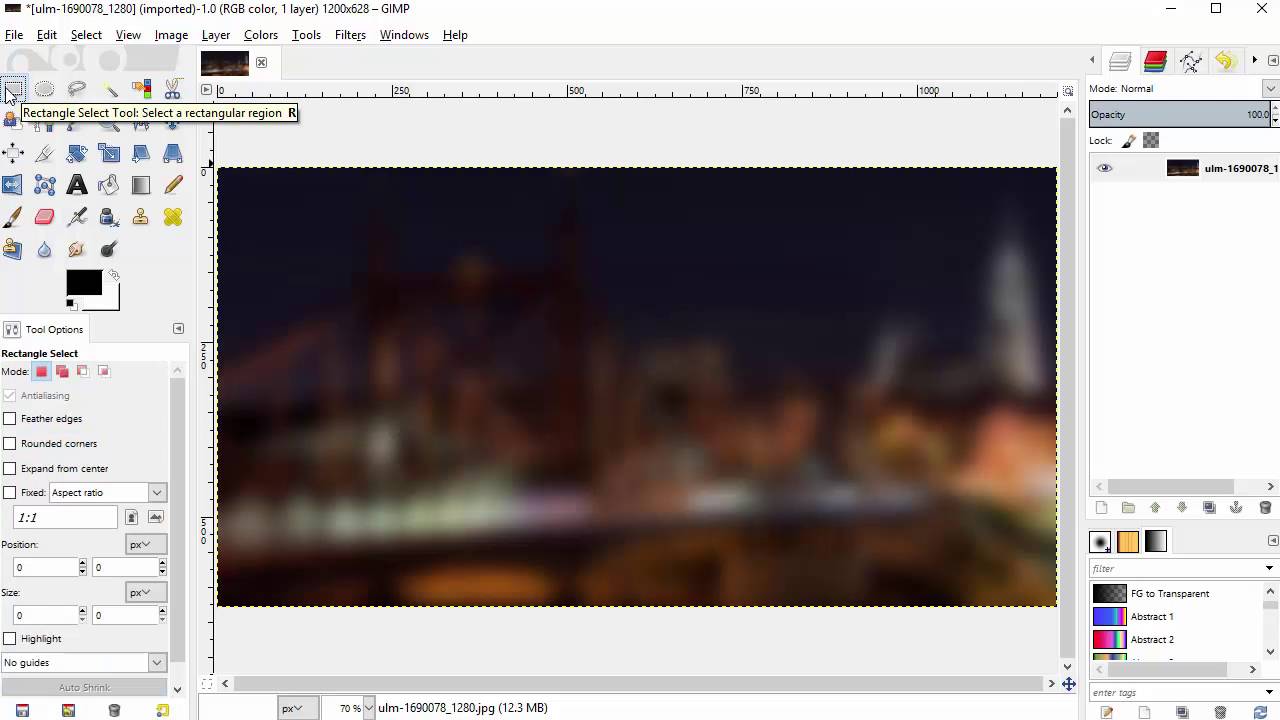Hide the ulm-1690078 layer with eye icon
Image resolution: width=1280 pixels, height=720 pixels.
pyautogui.click(x=1104, y=168)
